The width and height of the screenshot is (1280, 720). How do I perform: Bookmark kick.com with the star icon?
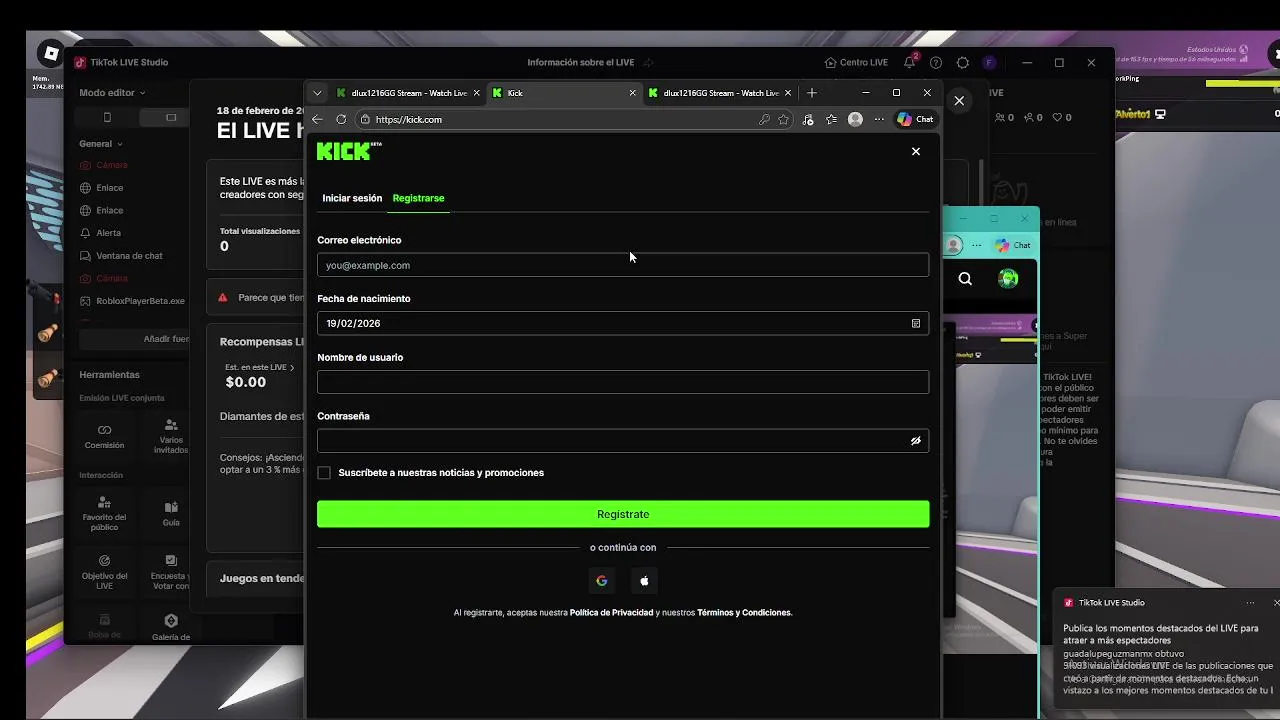point(783,119)
